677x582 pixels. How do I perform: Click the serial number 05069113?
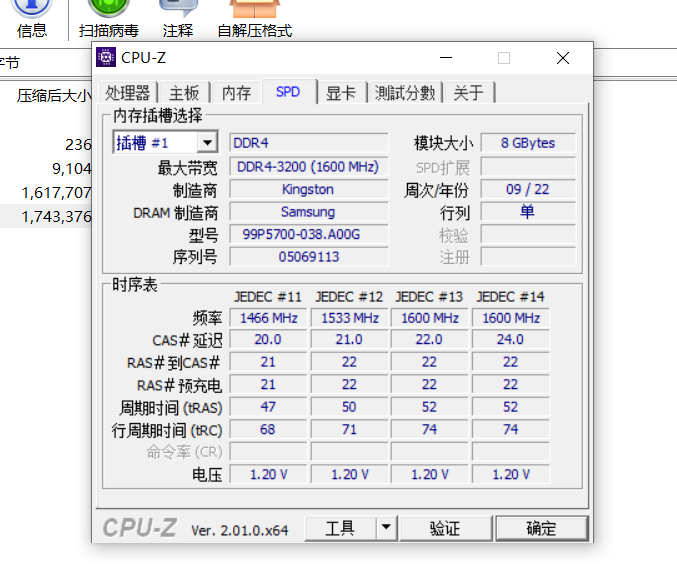309,256
